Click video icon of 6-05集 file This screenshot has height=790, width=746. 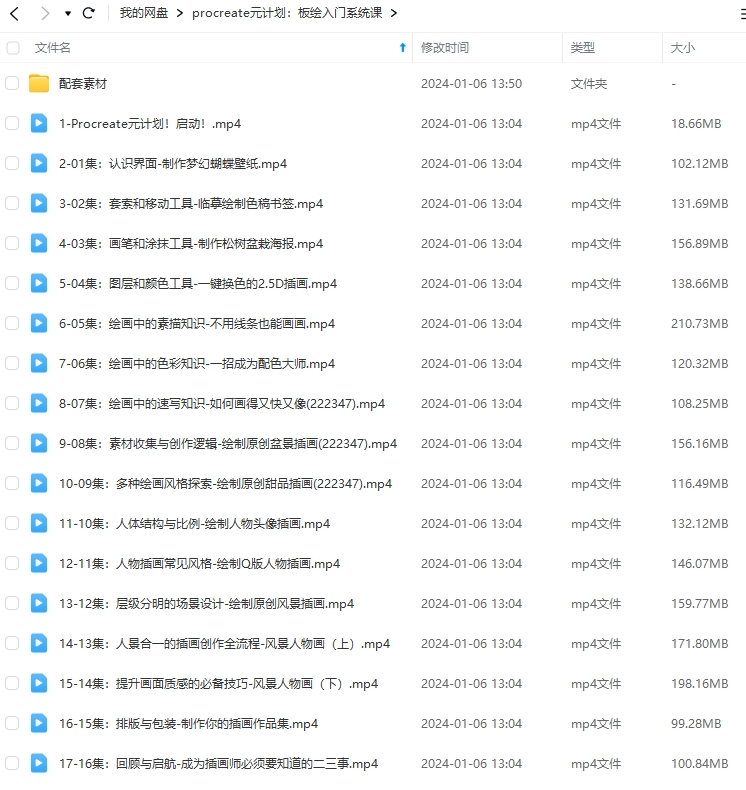(39, 323)
